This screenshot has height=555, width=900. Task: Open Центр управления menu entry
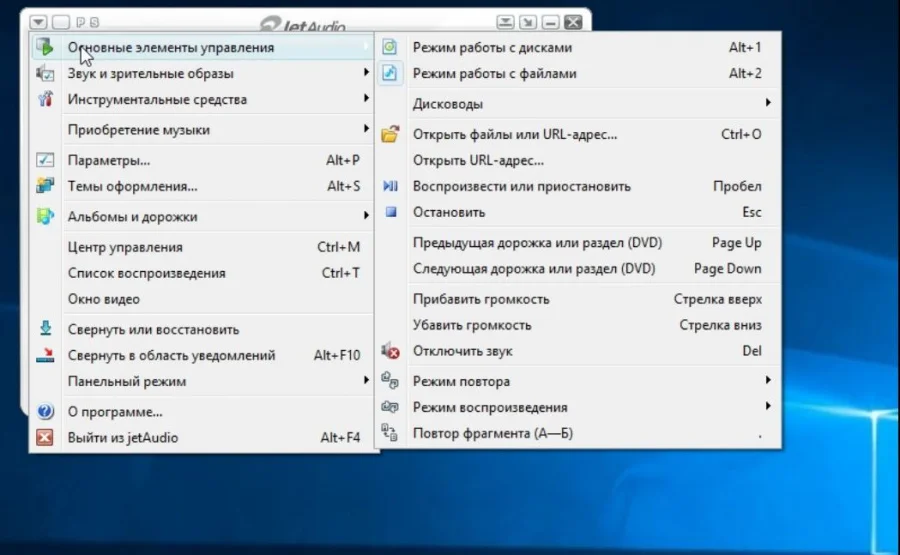coord(203,247)
